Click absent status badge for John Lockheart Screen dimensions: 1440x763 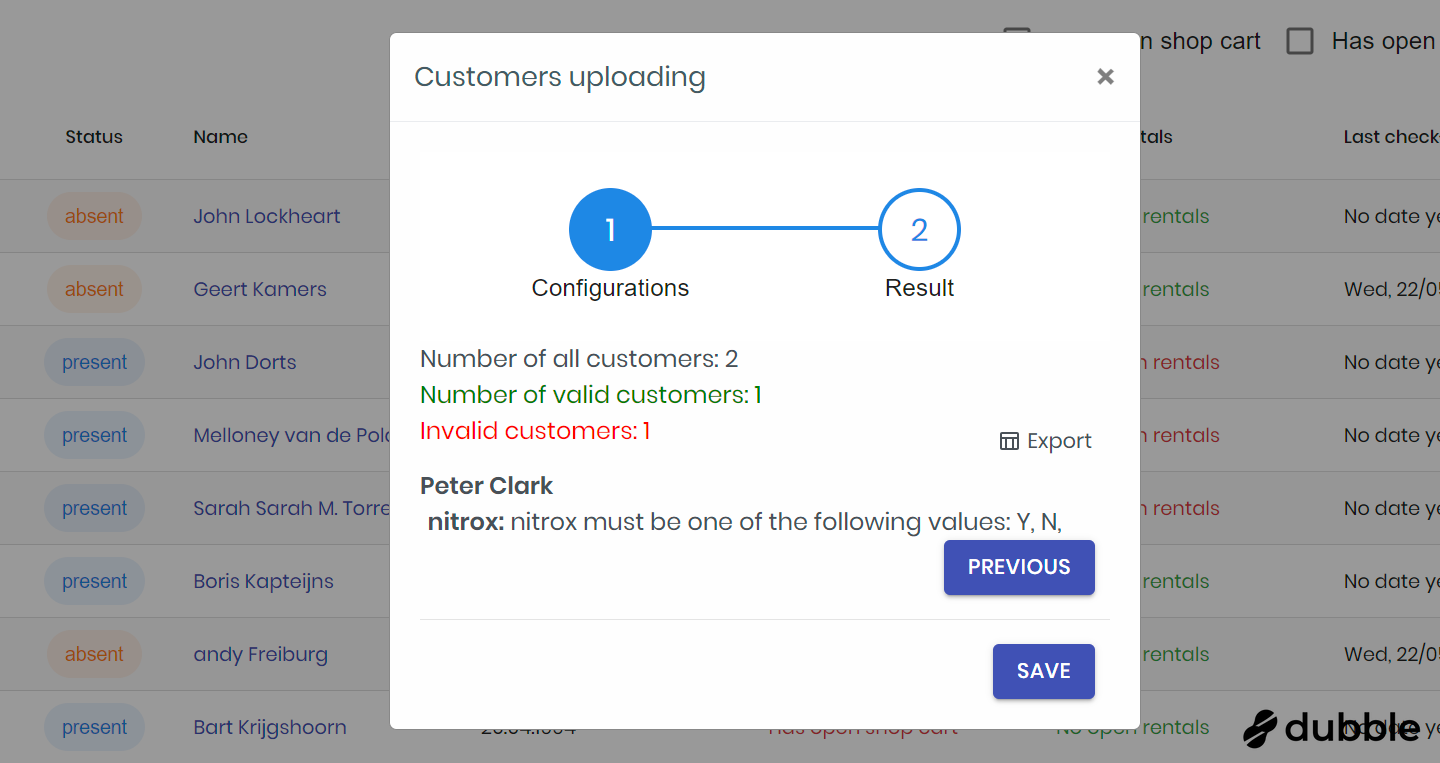(x=94, y=216)
